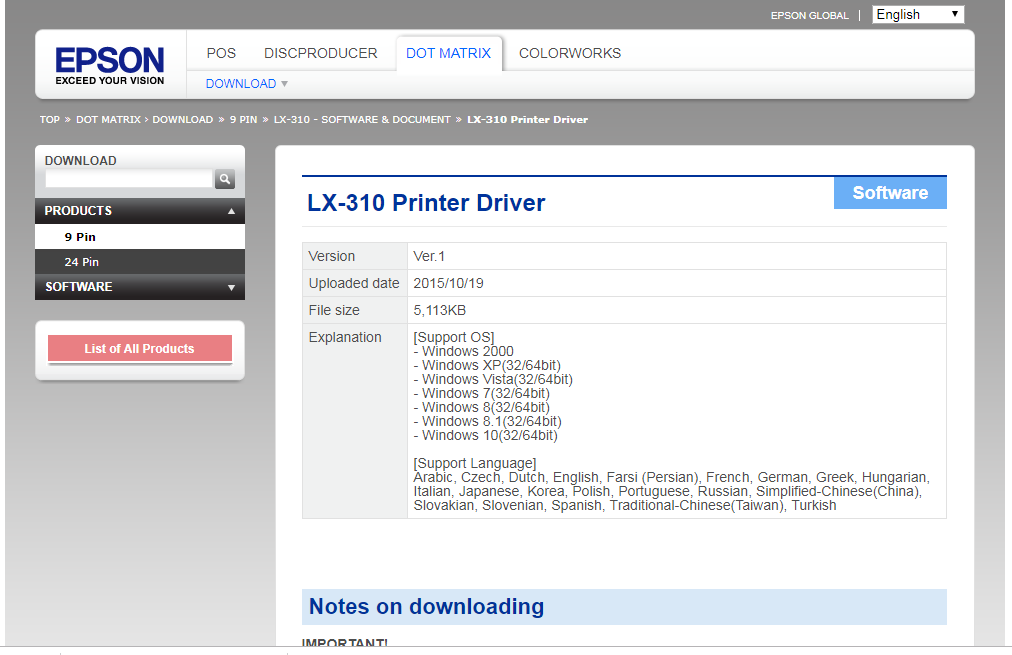Image resolution: width=1012 pixels, height=655 pixels.
Task: Click the DOWNLOAD breadcrumb link
Action: (x=183, y=119)
